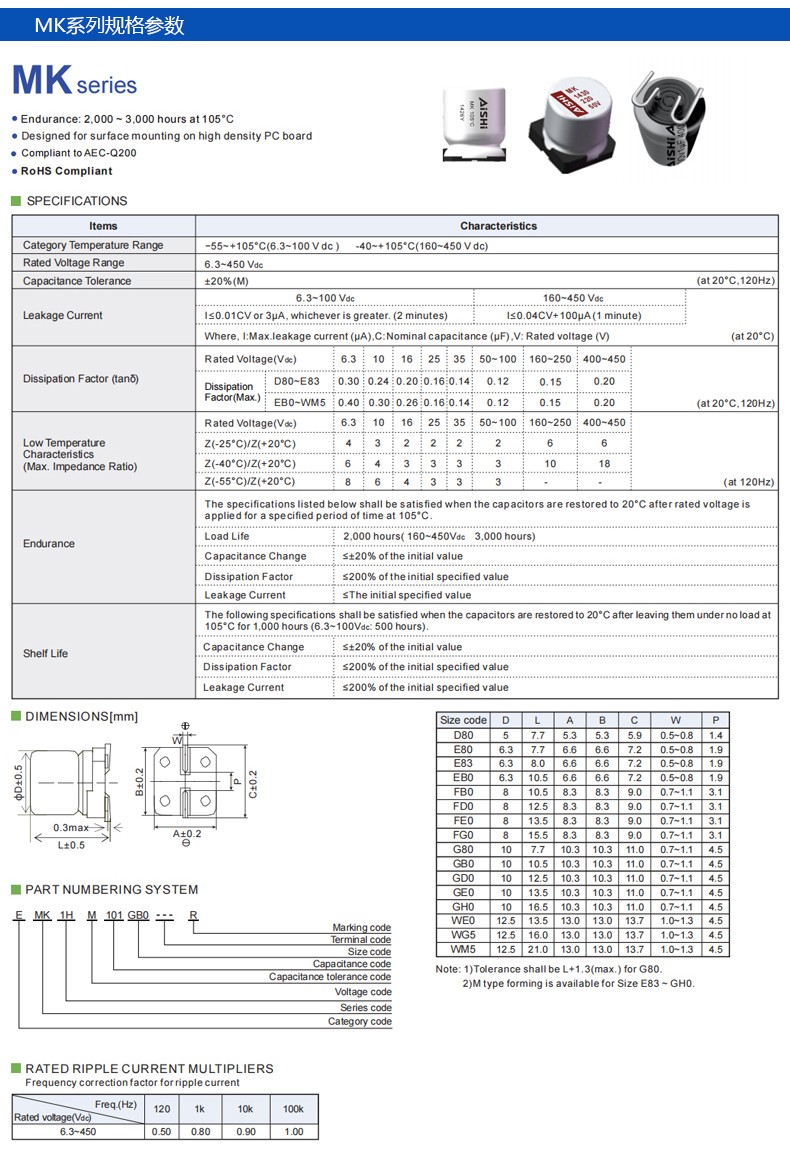
Task: Select the Marking code label
Action: 362,928
